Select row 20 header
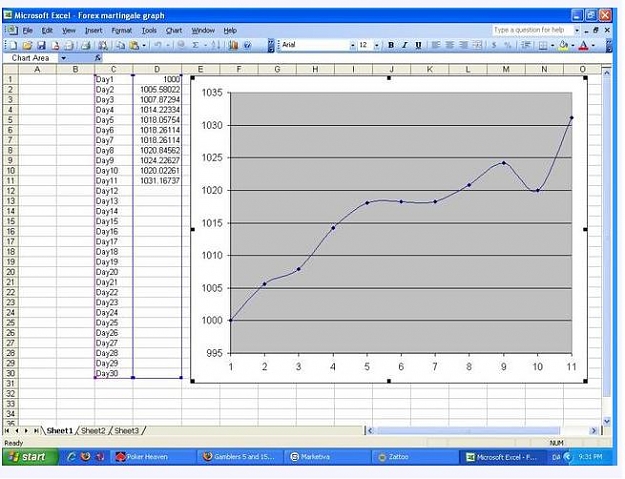Image resolution: width=625 pixels, height=479 pixels. coord(10,272)
